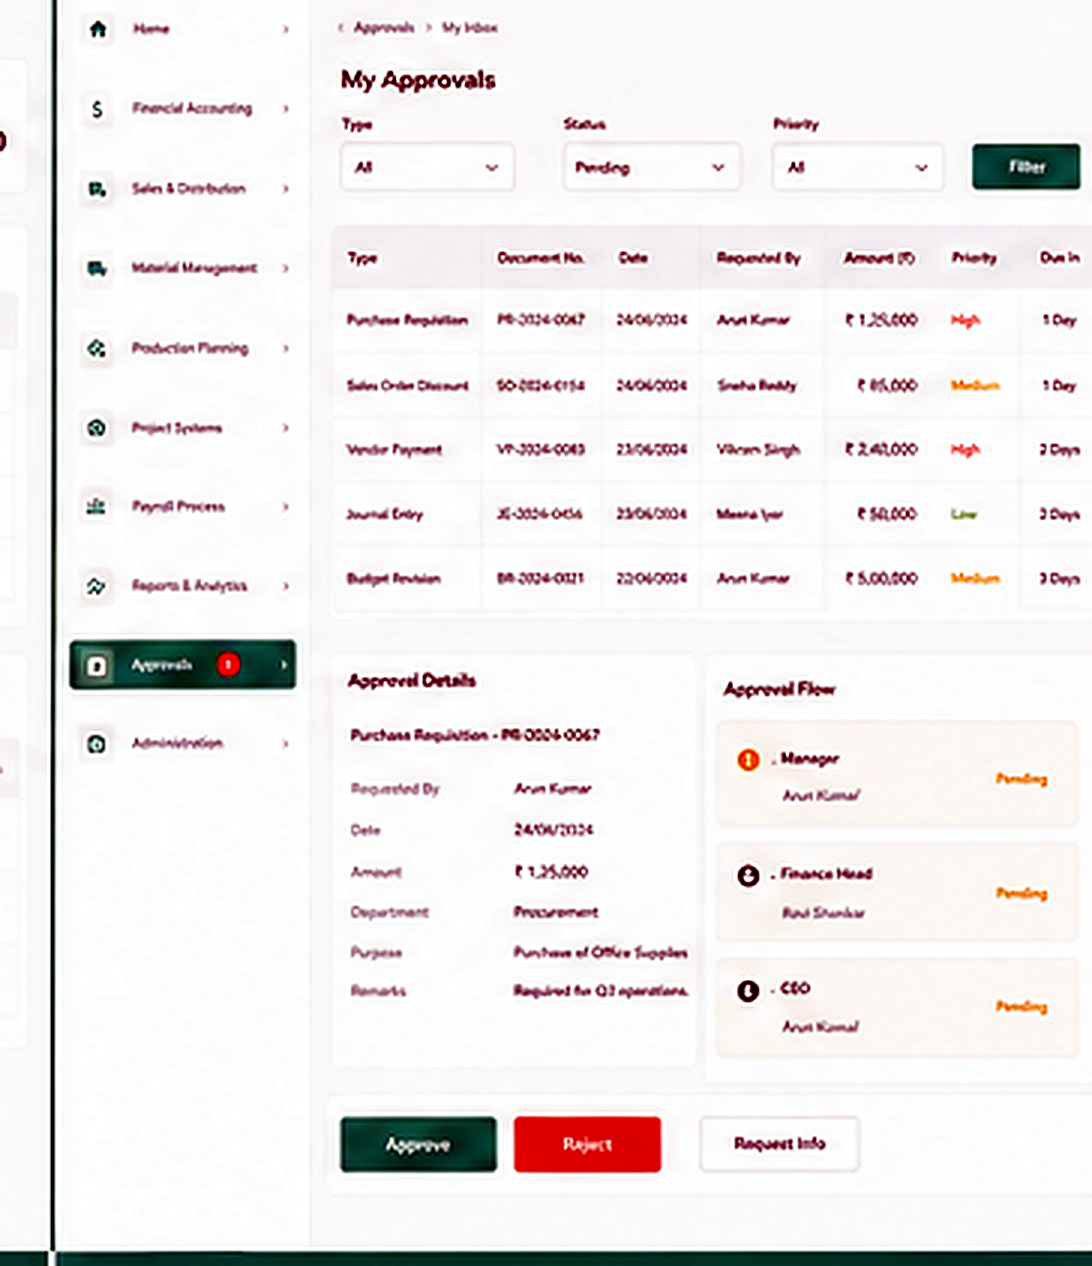
Task: Go to Material Management menu
Action: click(185, 268)
